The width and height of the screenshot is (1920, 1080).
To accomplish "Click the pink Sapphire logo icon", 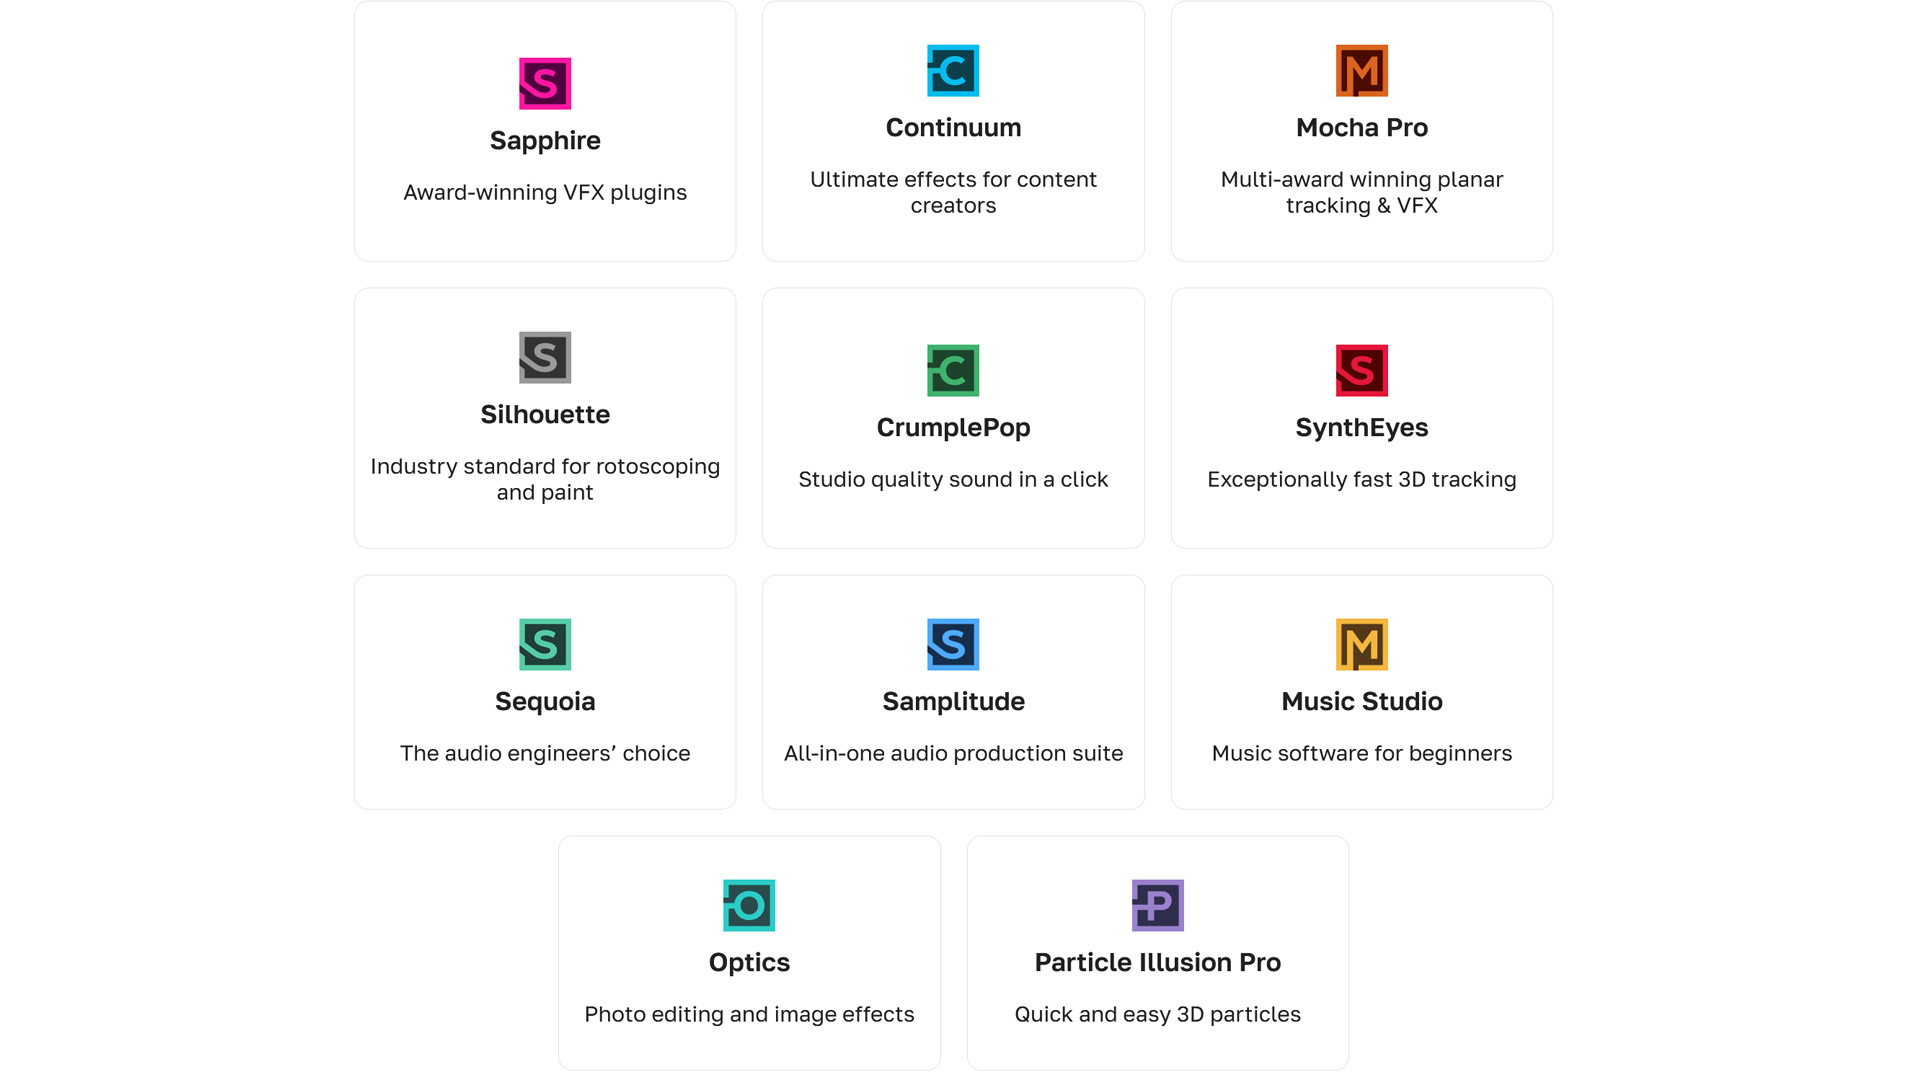I will (x=545, y=83).
